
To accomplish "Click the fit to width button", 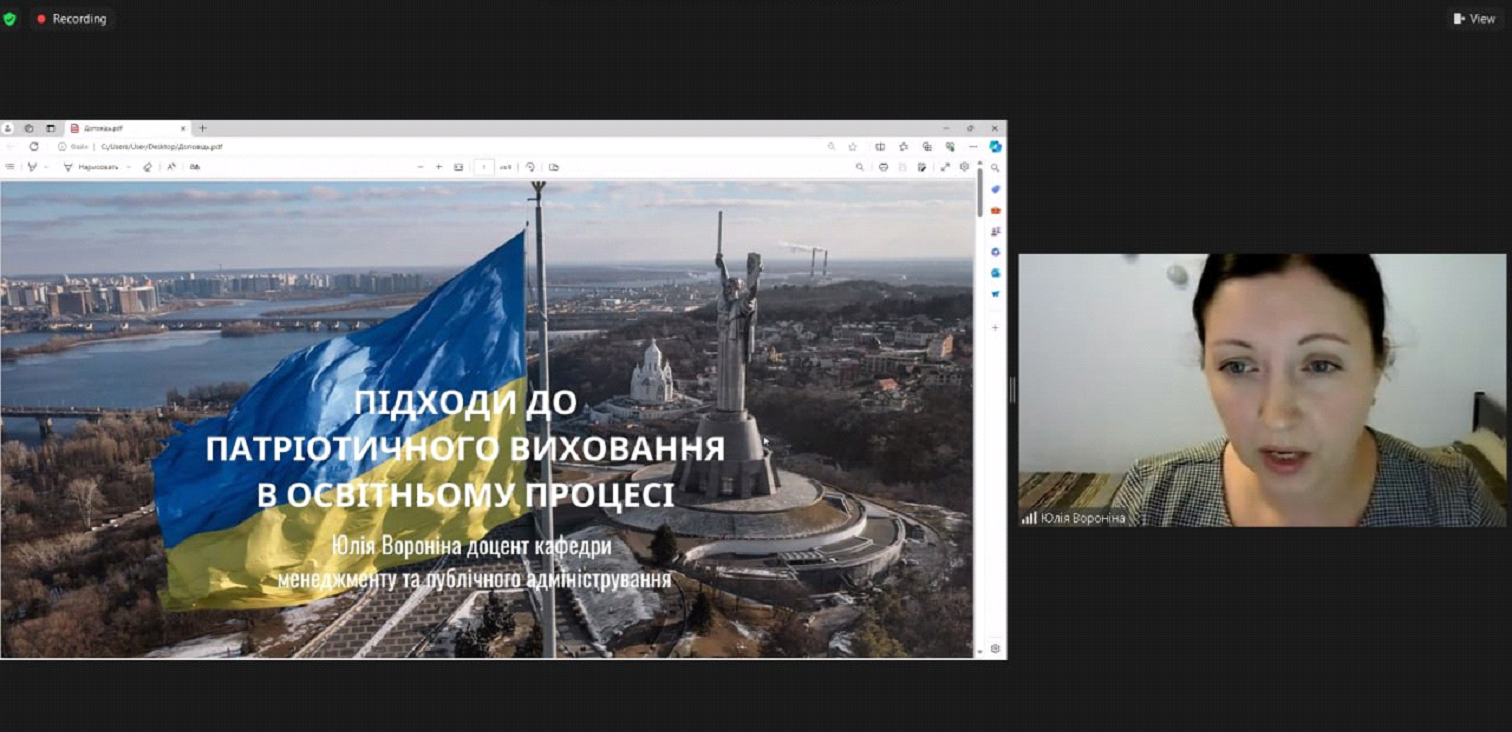I will click(x=458, y=167).
